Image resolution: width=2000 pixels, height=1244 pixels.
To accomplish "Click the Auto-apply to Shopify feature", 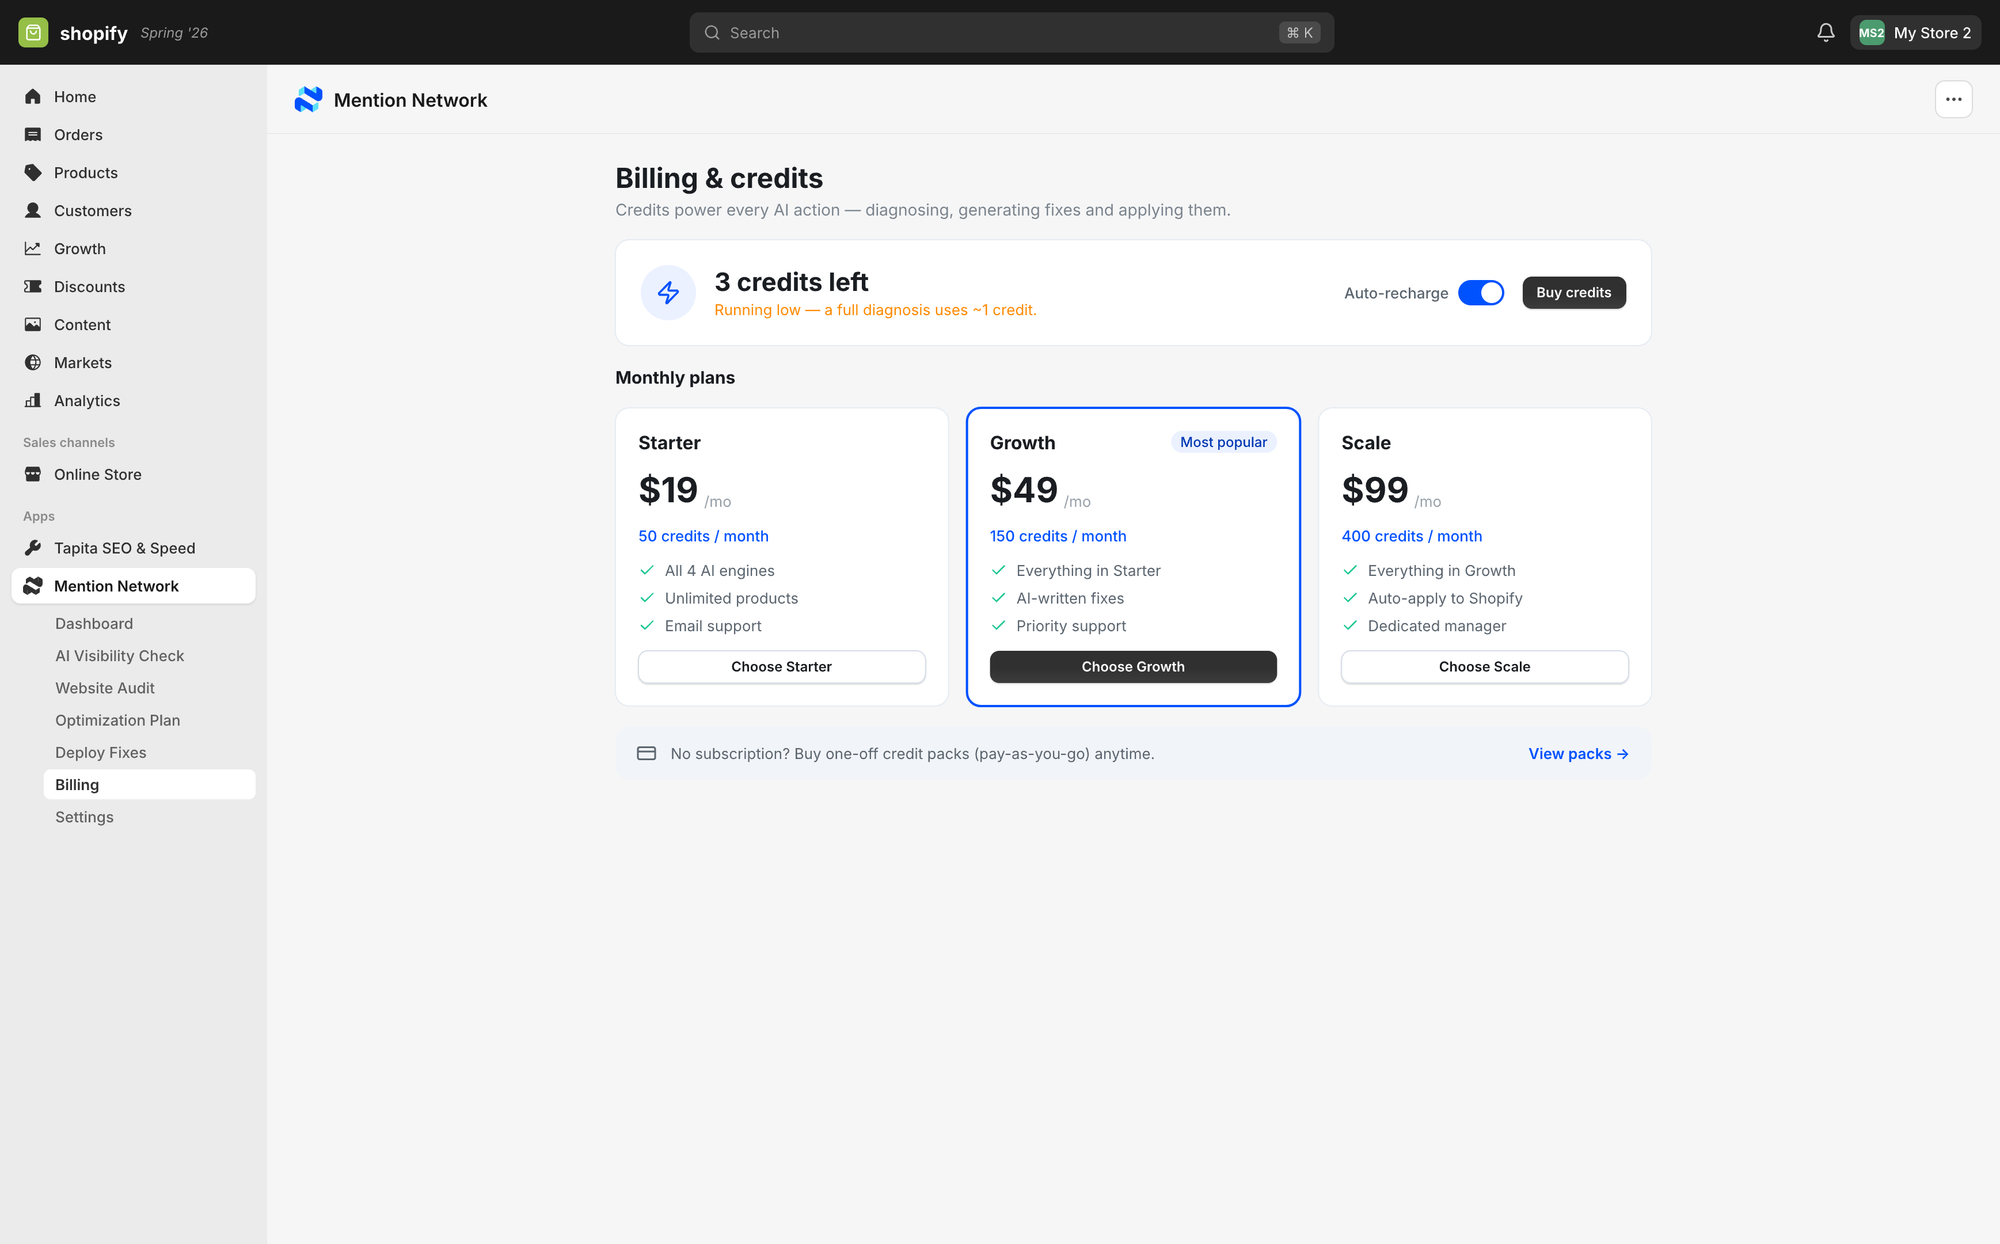I will (x=1444, y=598).
